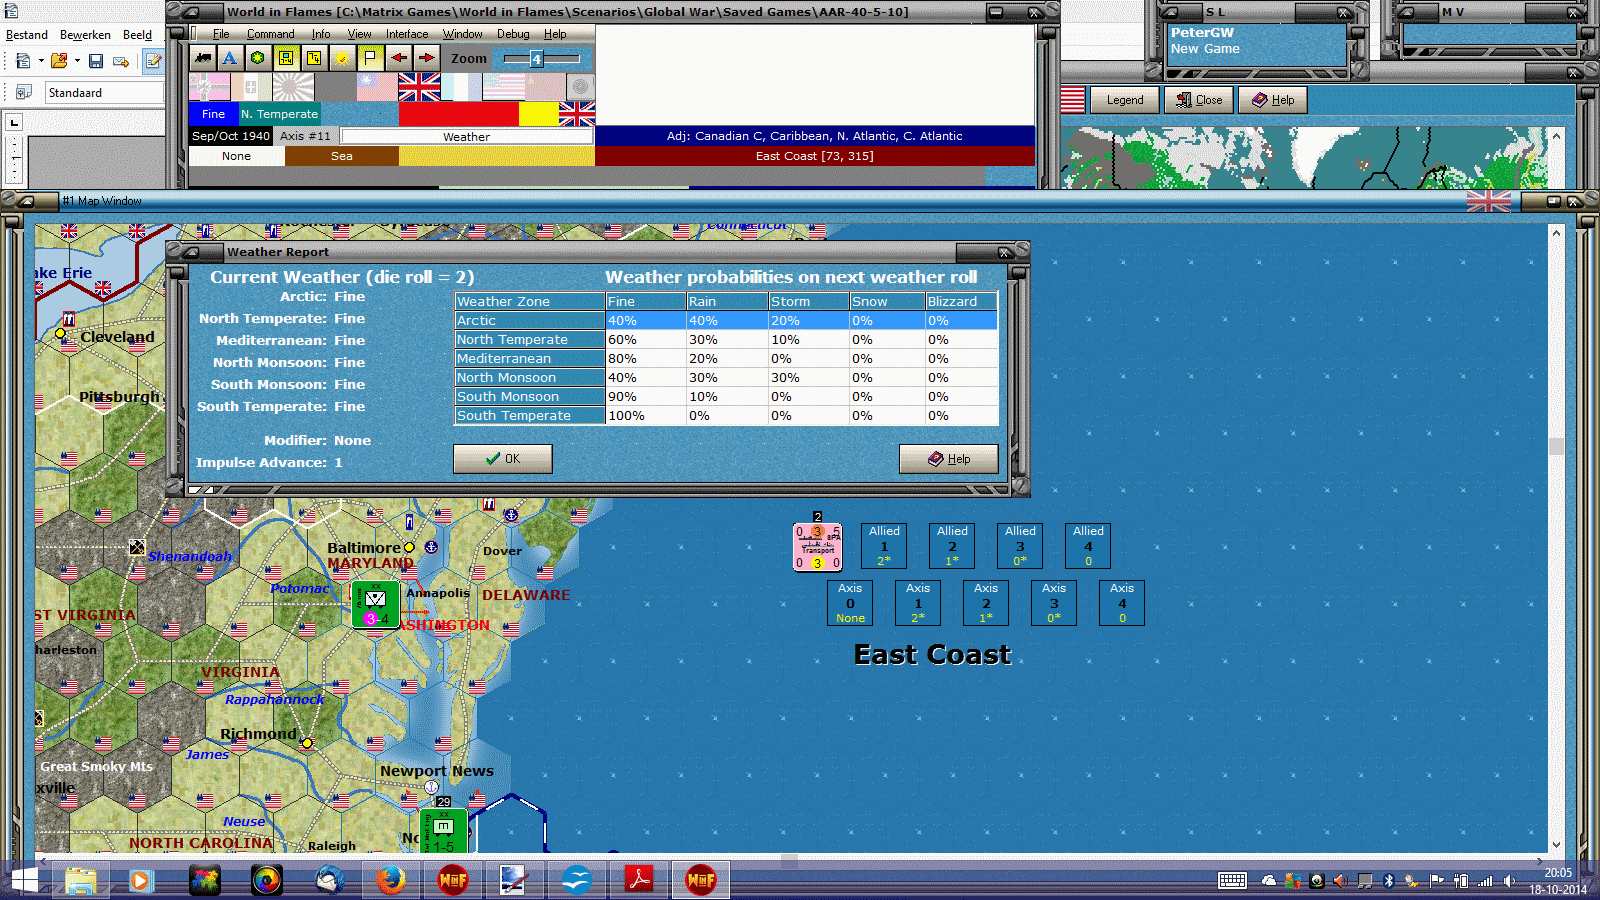Image resolution: width=1600 pixels, height=900 pixels.
Task: Click the pink Transport unit counter
Action: pyautogui.click(x=818, y=547)
